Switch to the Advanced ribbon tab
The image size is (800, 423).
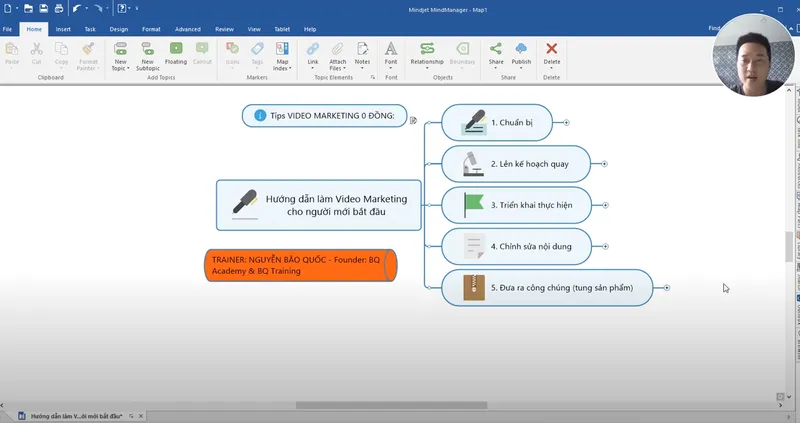[187, 29]
